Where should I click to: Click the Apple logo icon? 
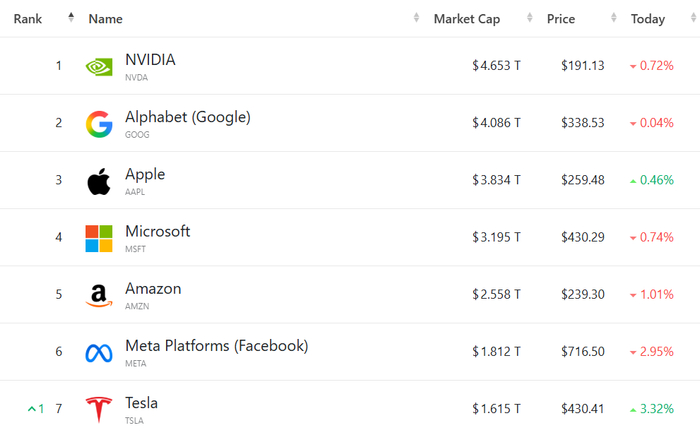[x=99, y=181]
